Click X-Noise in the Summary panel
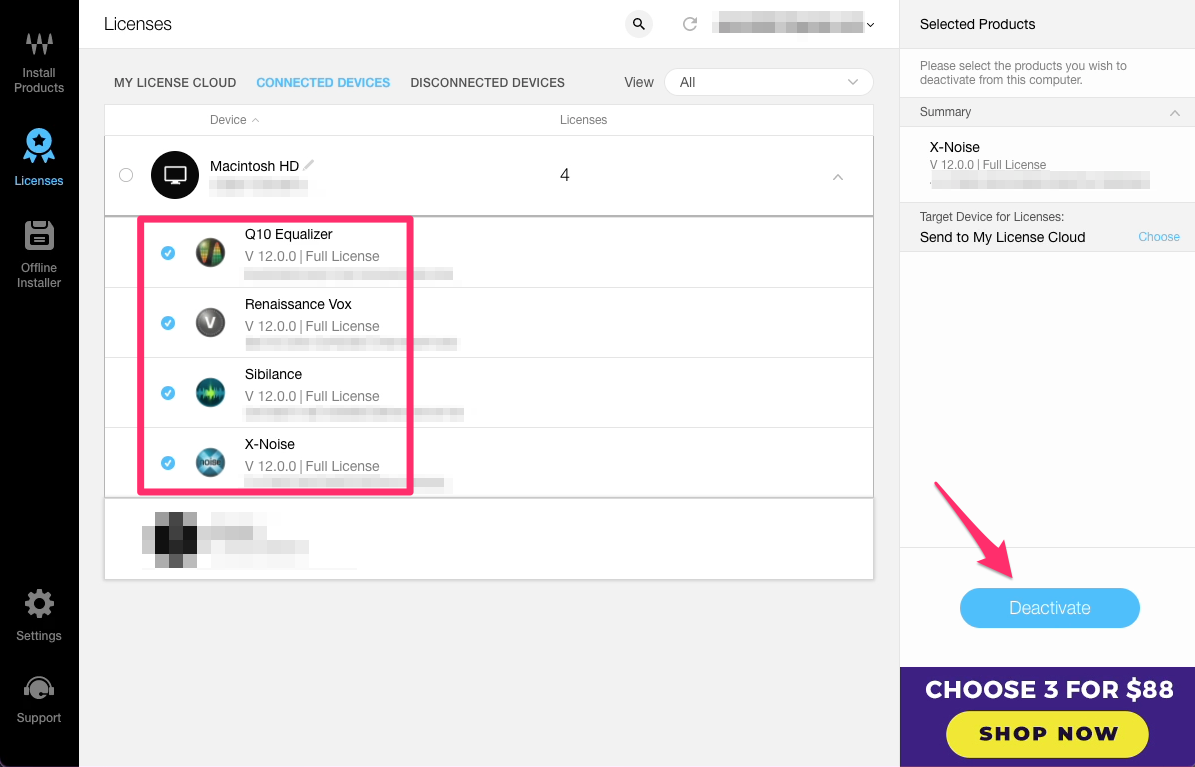 point(954,147)
